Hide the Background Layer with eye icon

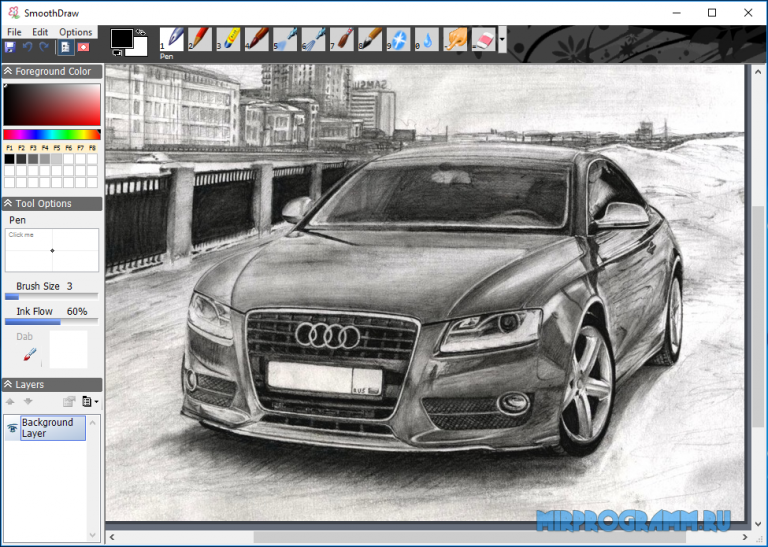[x=12, y=428]
